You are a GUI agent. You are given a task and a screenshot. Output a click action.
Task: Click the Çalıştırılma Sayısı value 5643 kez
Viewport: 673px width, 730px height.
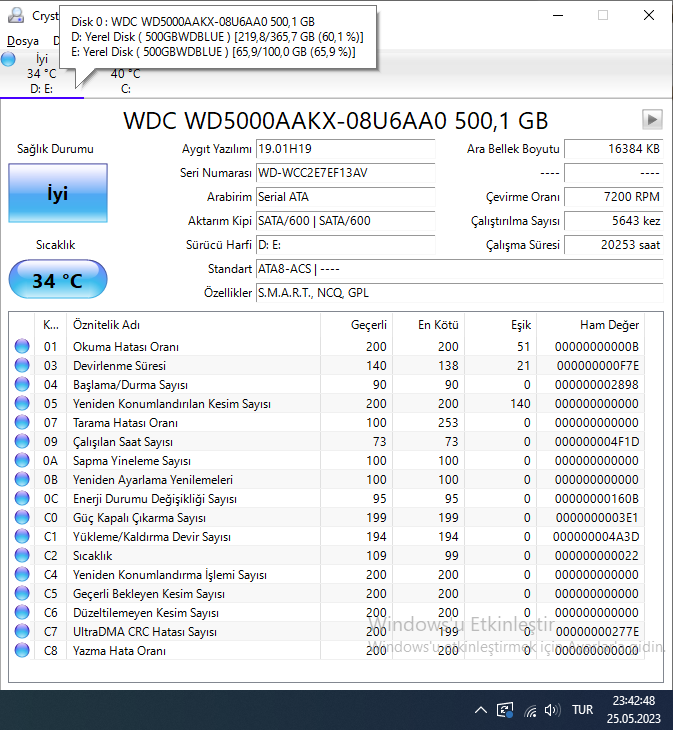613,221
